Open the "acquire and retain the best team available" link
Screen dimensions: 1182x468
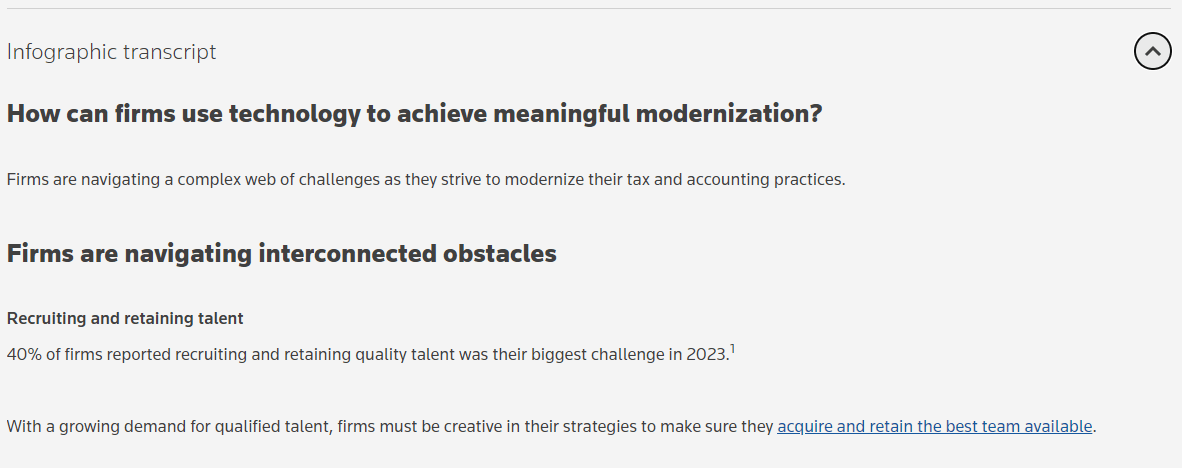point(934,426)
